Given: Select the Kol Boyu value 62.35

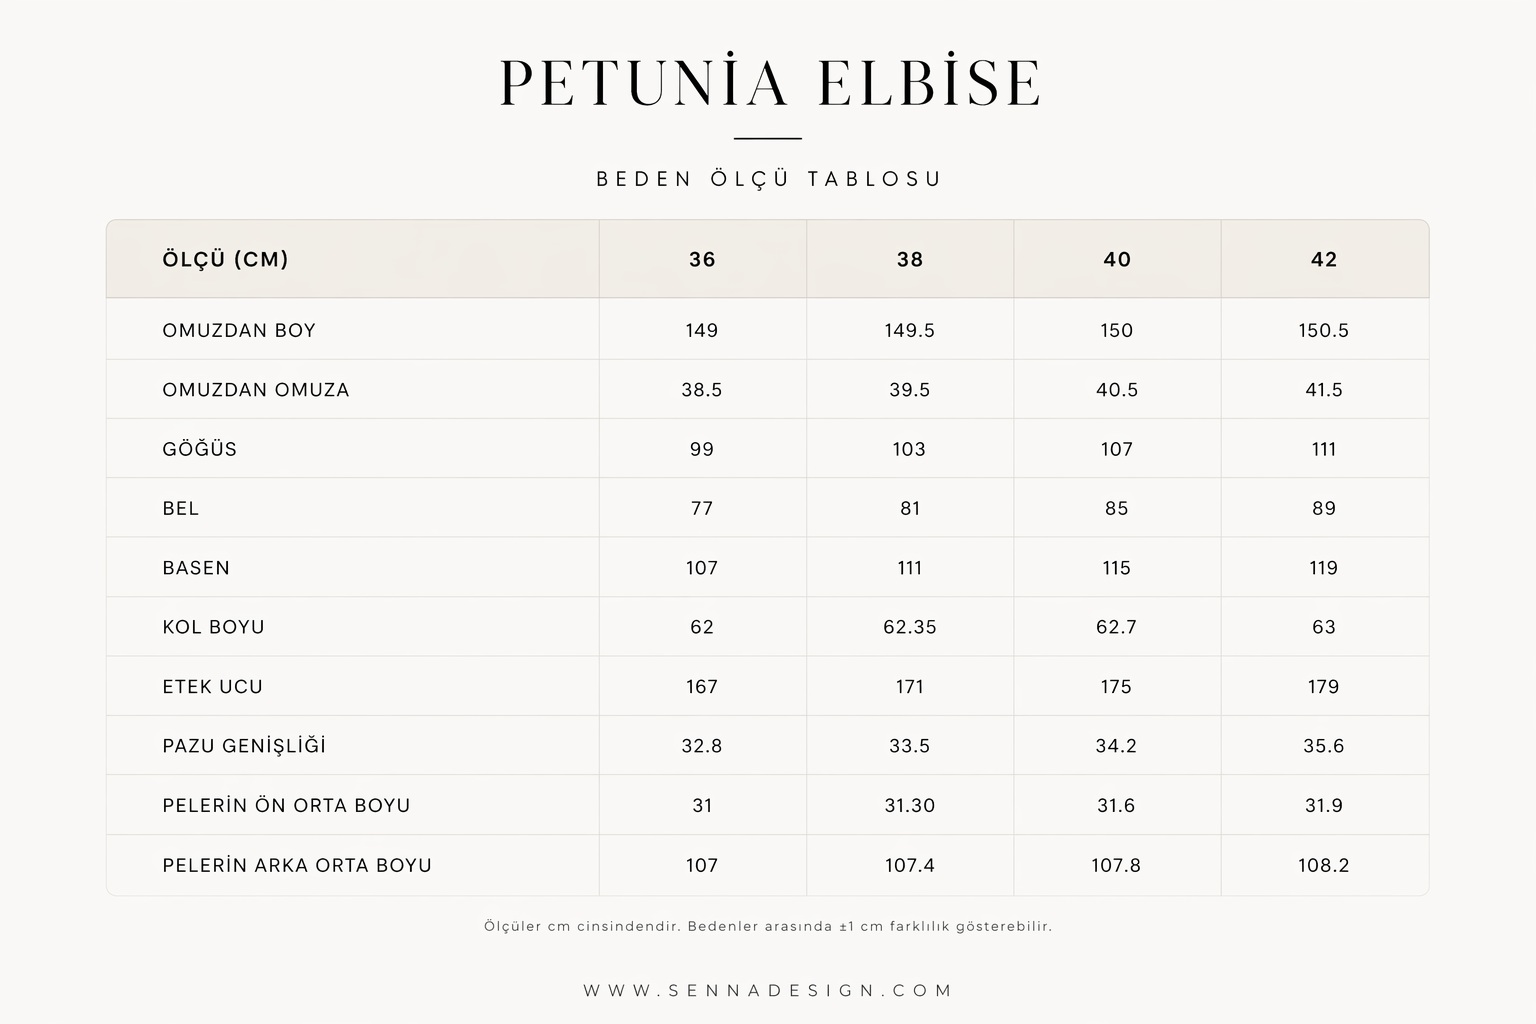Looking at the screenshot, I should point(909,627).
